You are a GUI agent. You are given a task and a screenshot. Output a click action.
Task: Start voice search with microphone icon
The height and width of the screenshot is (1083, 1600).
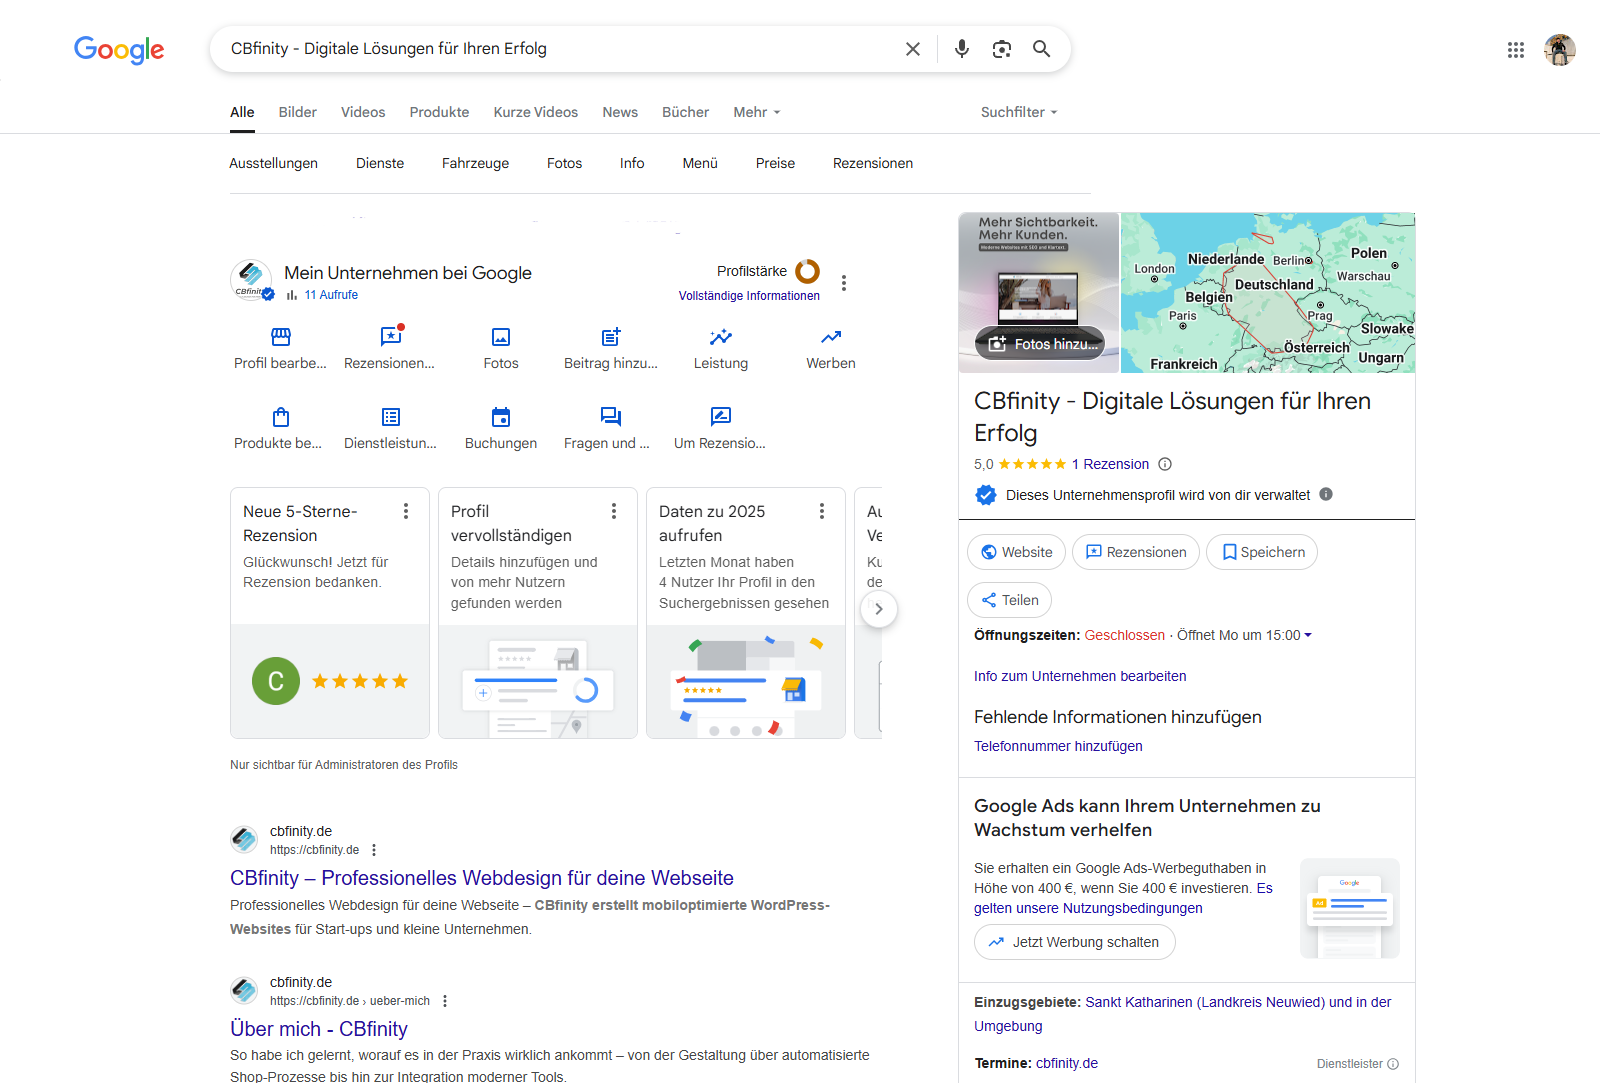point(962,49)
